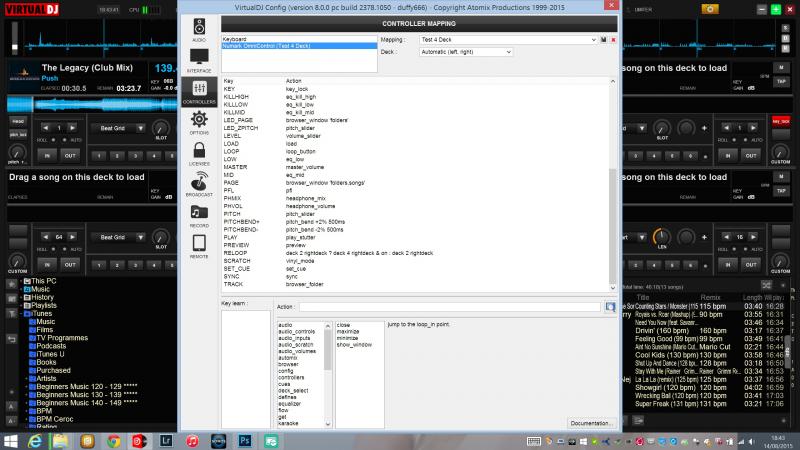The width and height of the screenshot is (800, 450).
Task: Open Photoshop from taskbar
Action: (245, 441)
